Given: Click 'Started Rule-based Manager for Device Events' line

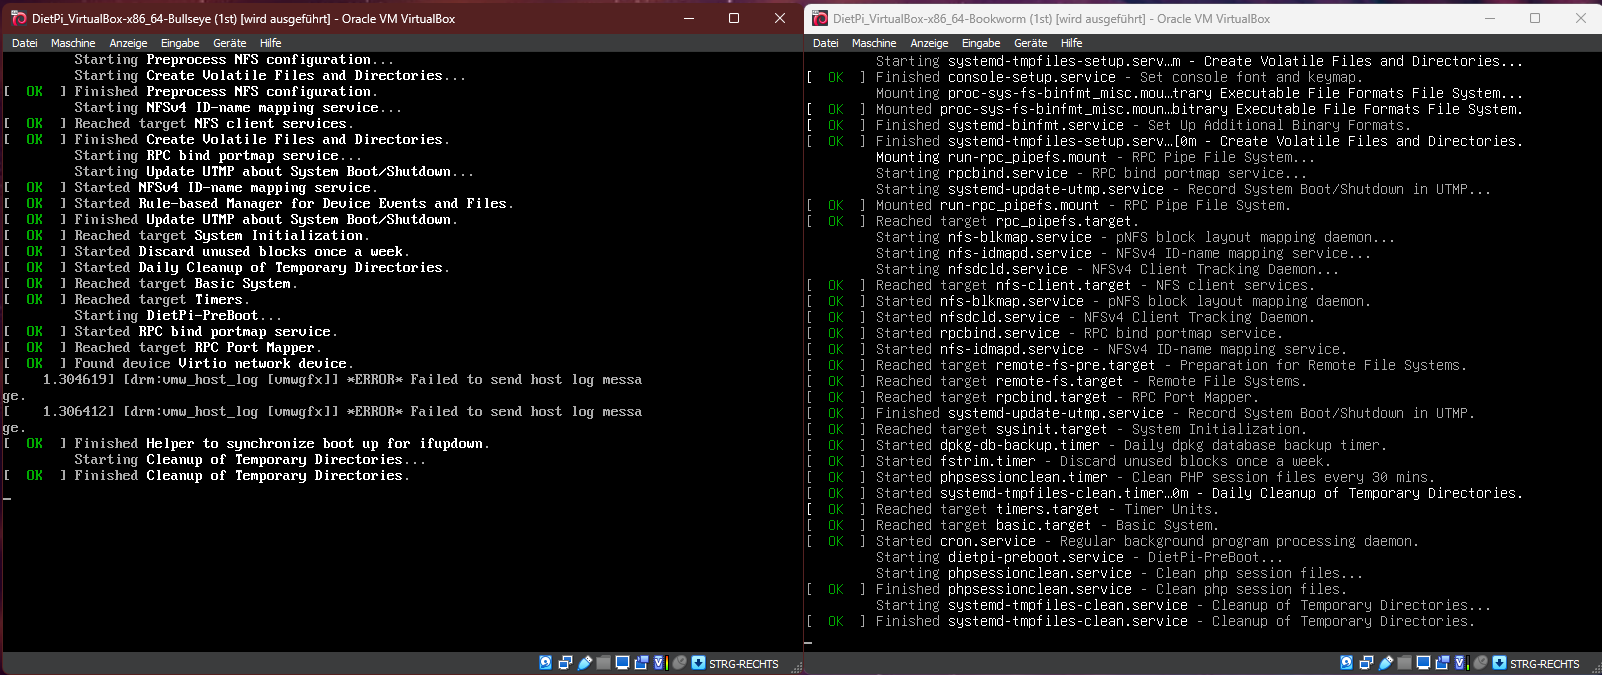Looking at the screenshot, I should click(259, 203).
